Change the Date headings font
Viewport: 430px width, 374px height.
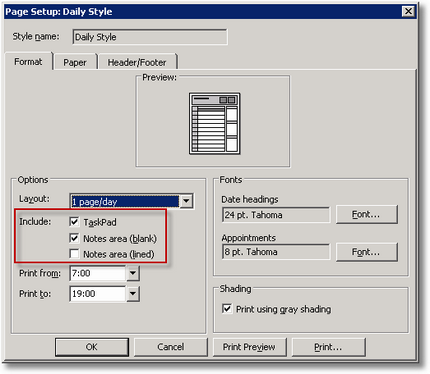pyautogui.click(x=366, y=214)
